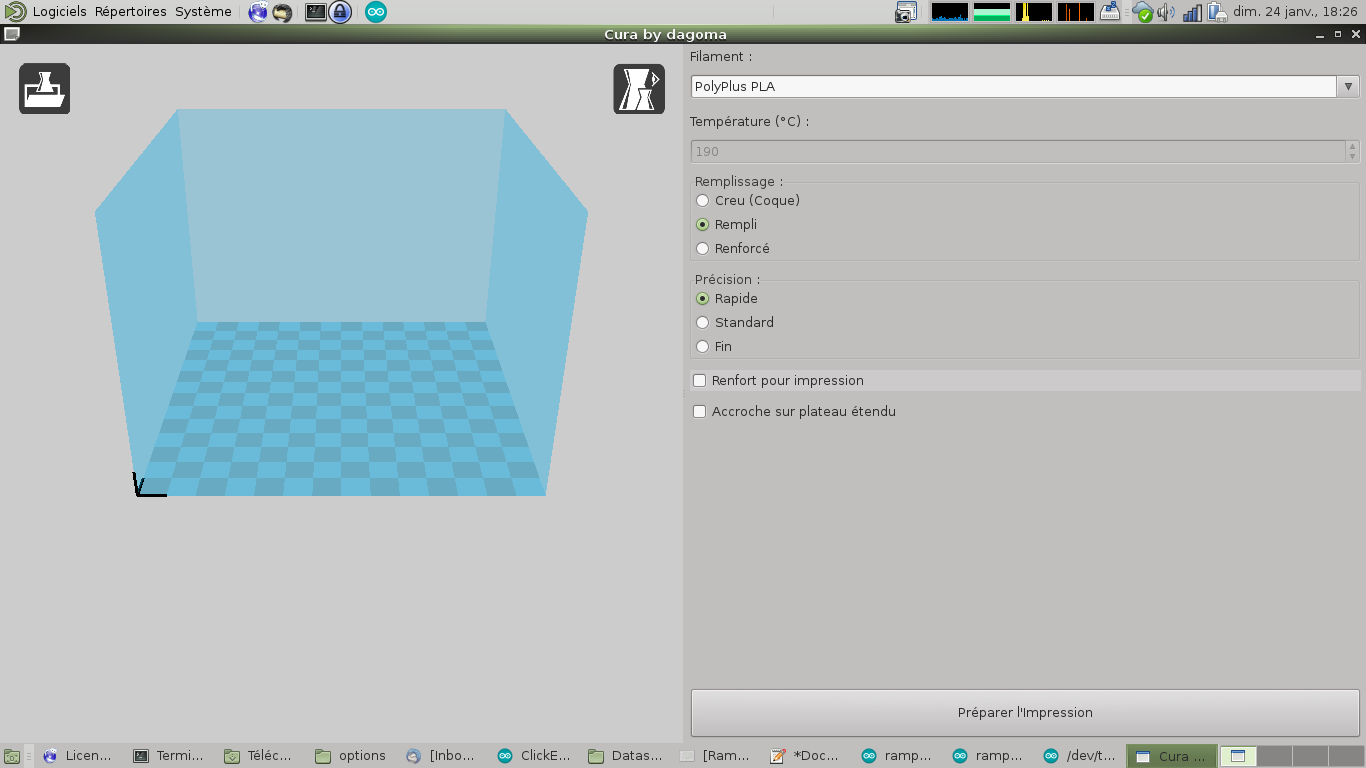Click the blue padlock launcher icon

tap(340, 12)
